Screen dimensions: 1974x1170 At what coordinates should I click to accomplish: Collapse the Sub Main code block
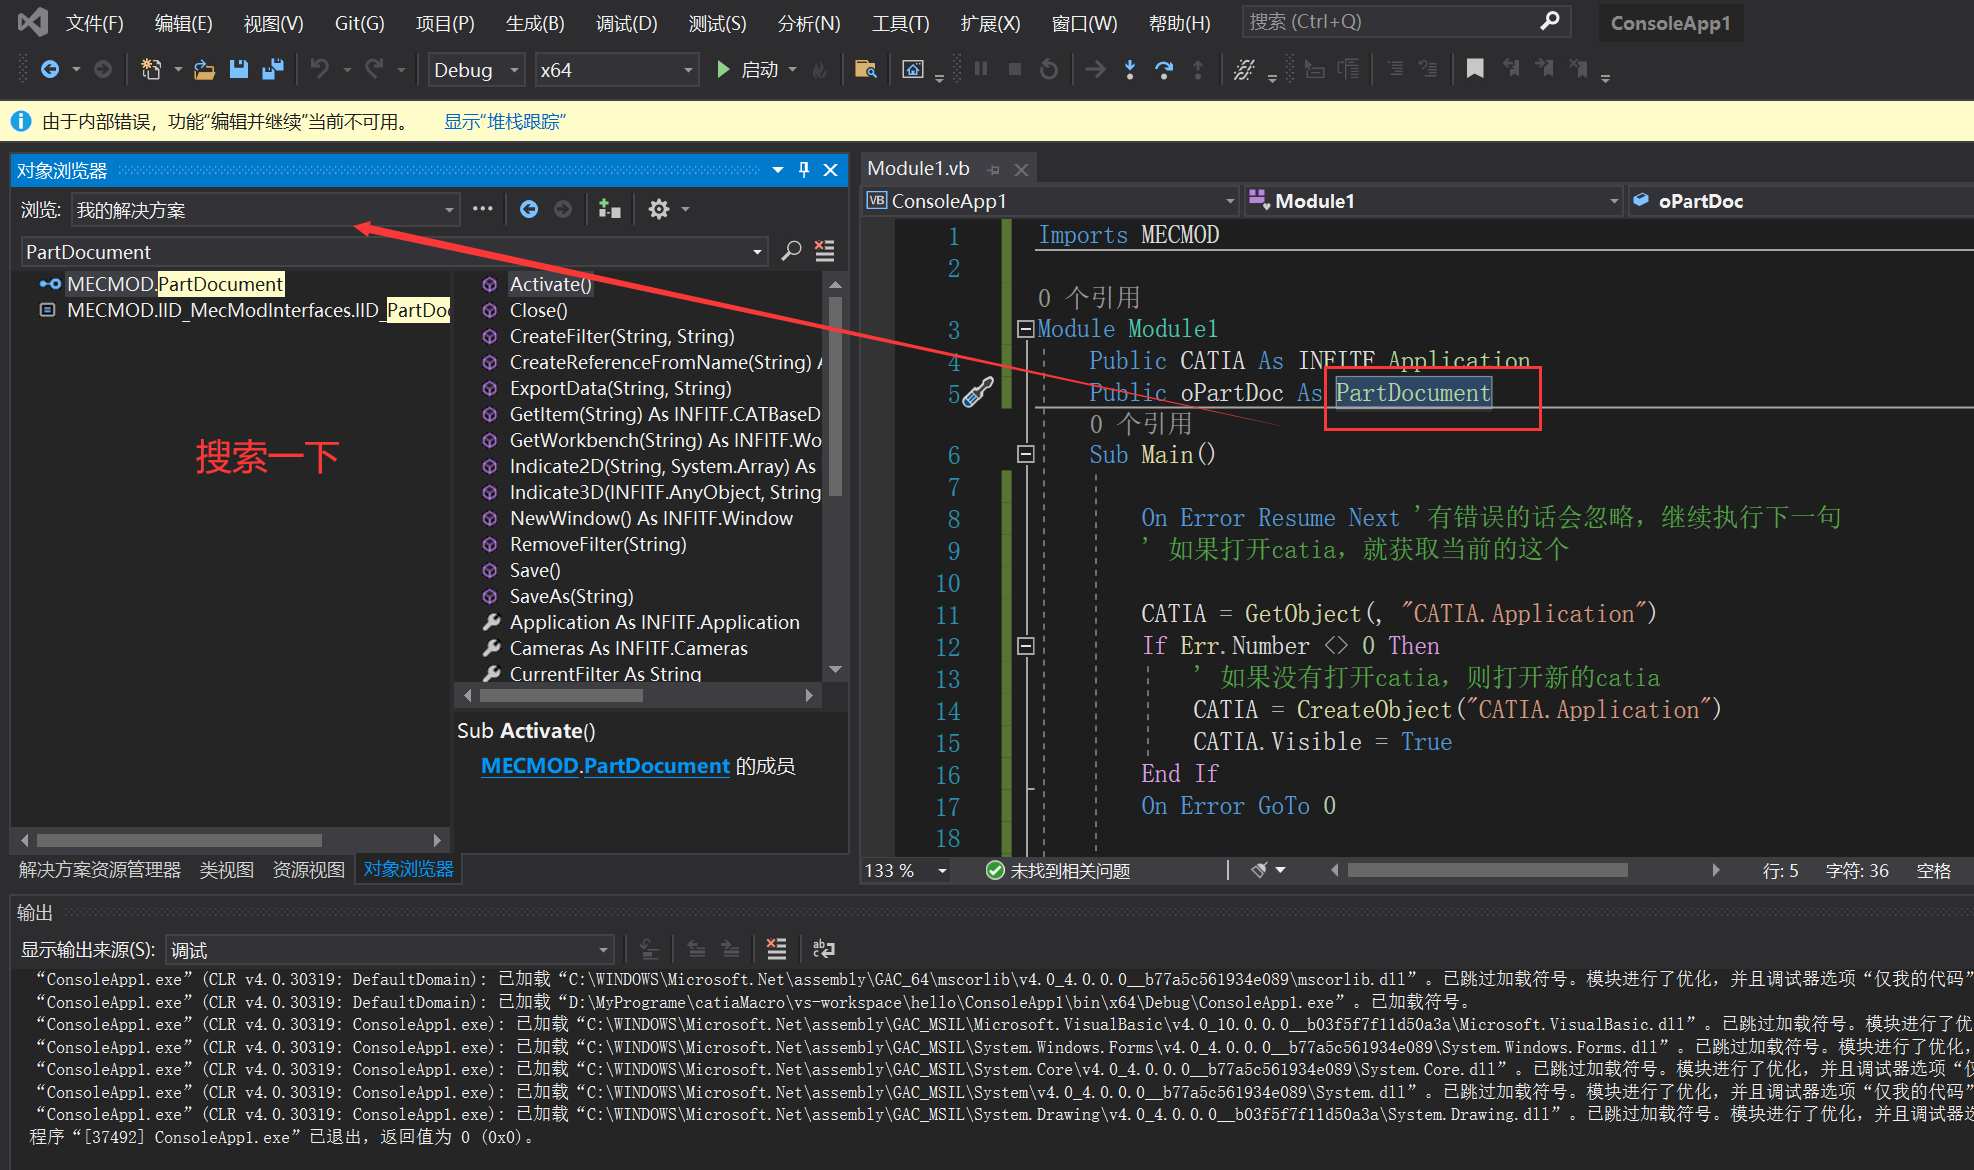[x=1025, y=455]
